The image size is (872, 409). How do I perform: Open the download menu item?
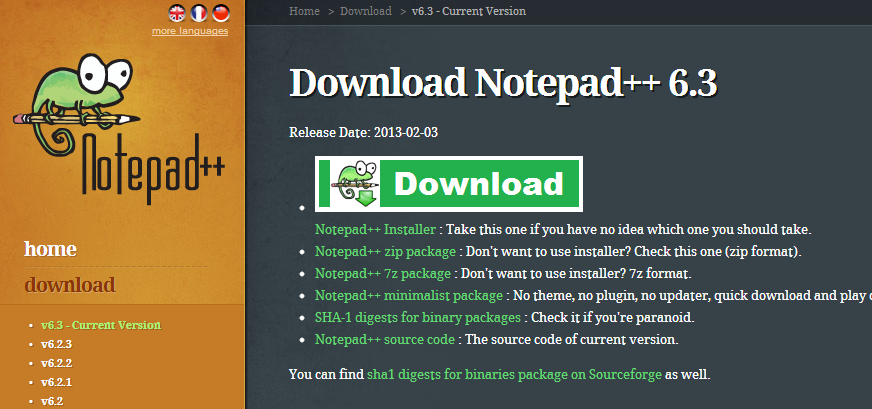(x=70, y=285)
